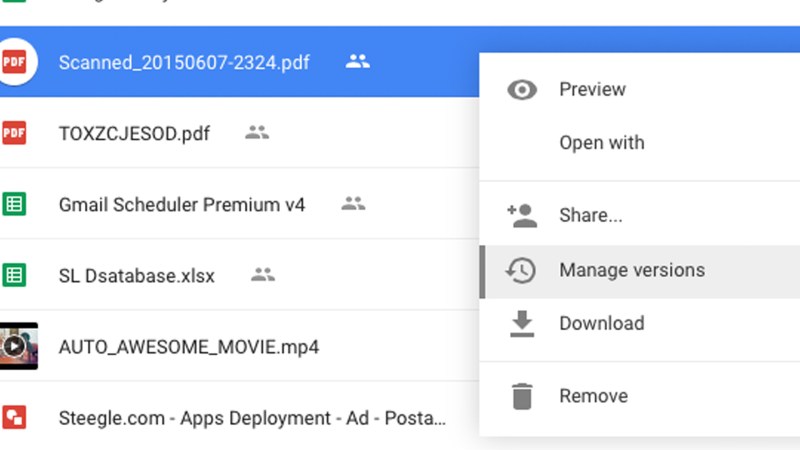The image size is (800, 450).
Task: Select the Scanned_20150607-2324.pdf file name
Action: (x=184, y=63)
